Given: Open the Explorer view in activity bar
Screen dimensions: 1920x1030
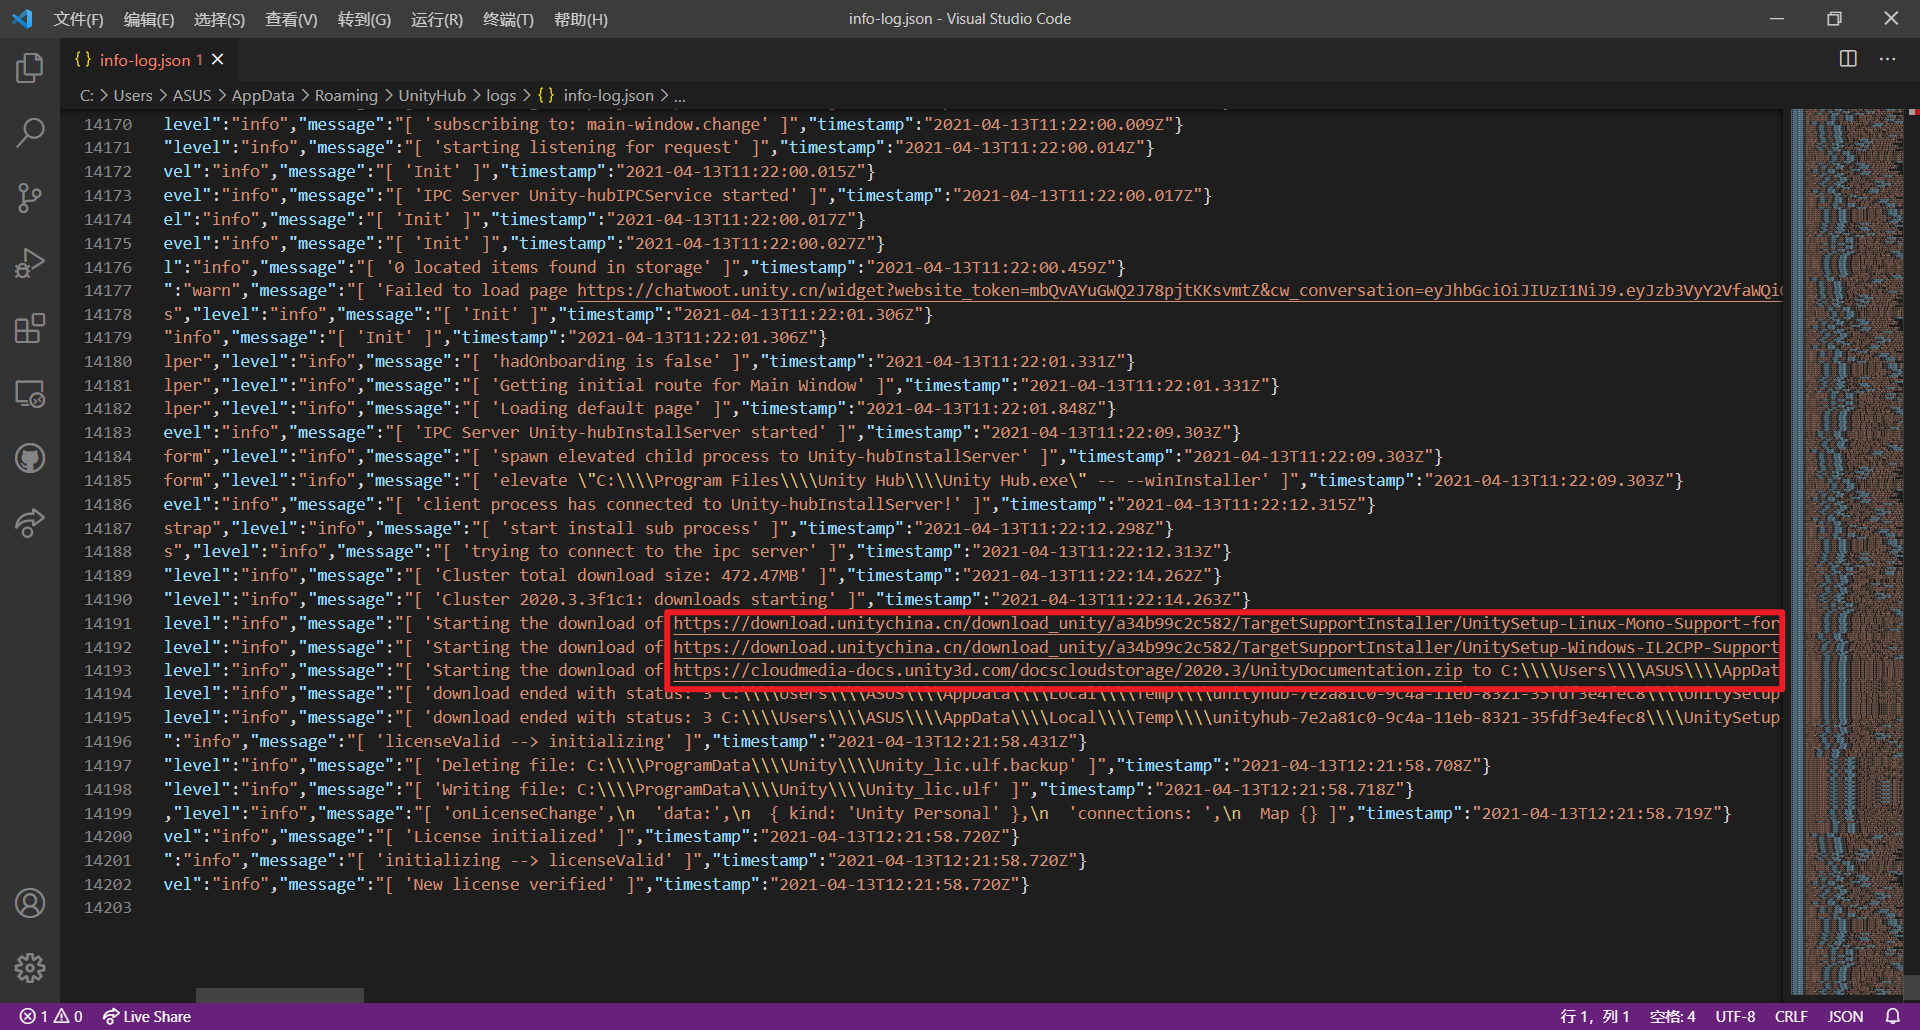Looking at the screenshot, I should (30, 68).
